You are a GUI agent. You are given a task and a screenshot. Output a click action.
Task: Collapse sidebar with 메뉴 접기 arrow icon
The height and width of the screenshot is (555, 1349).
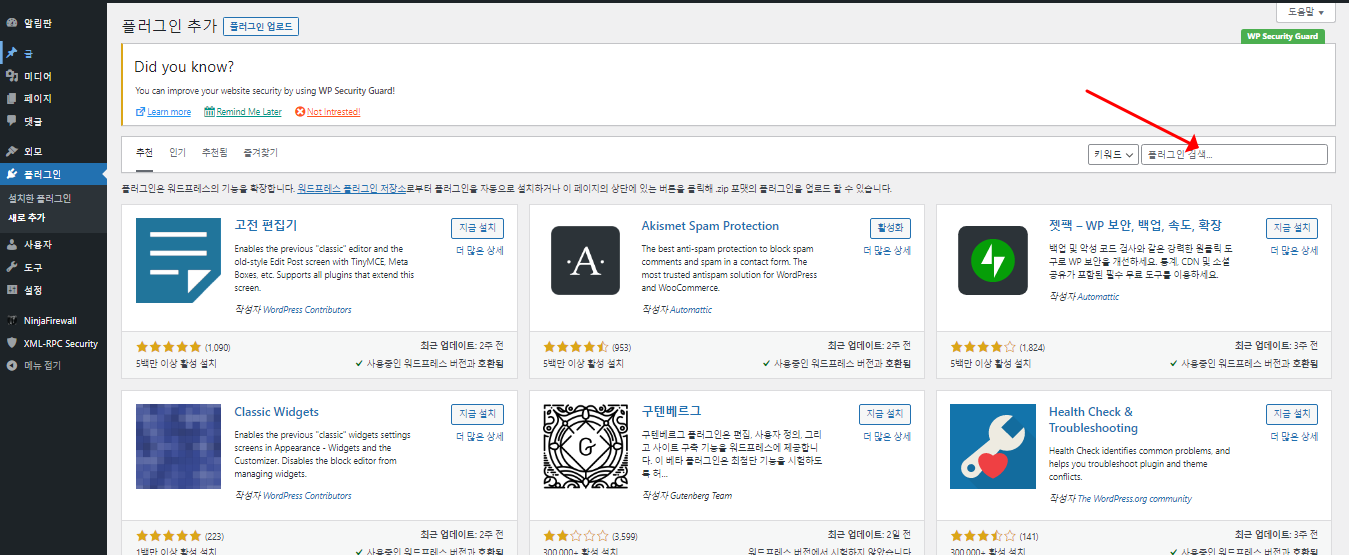pyautogui.click(x=12, y=365)
